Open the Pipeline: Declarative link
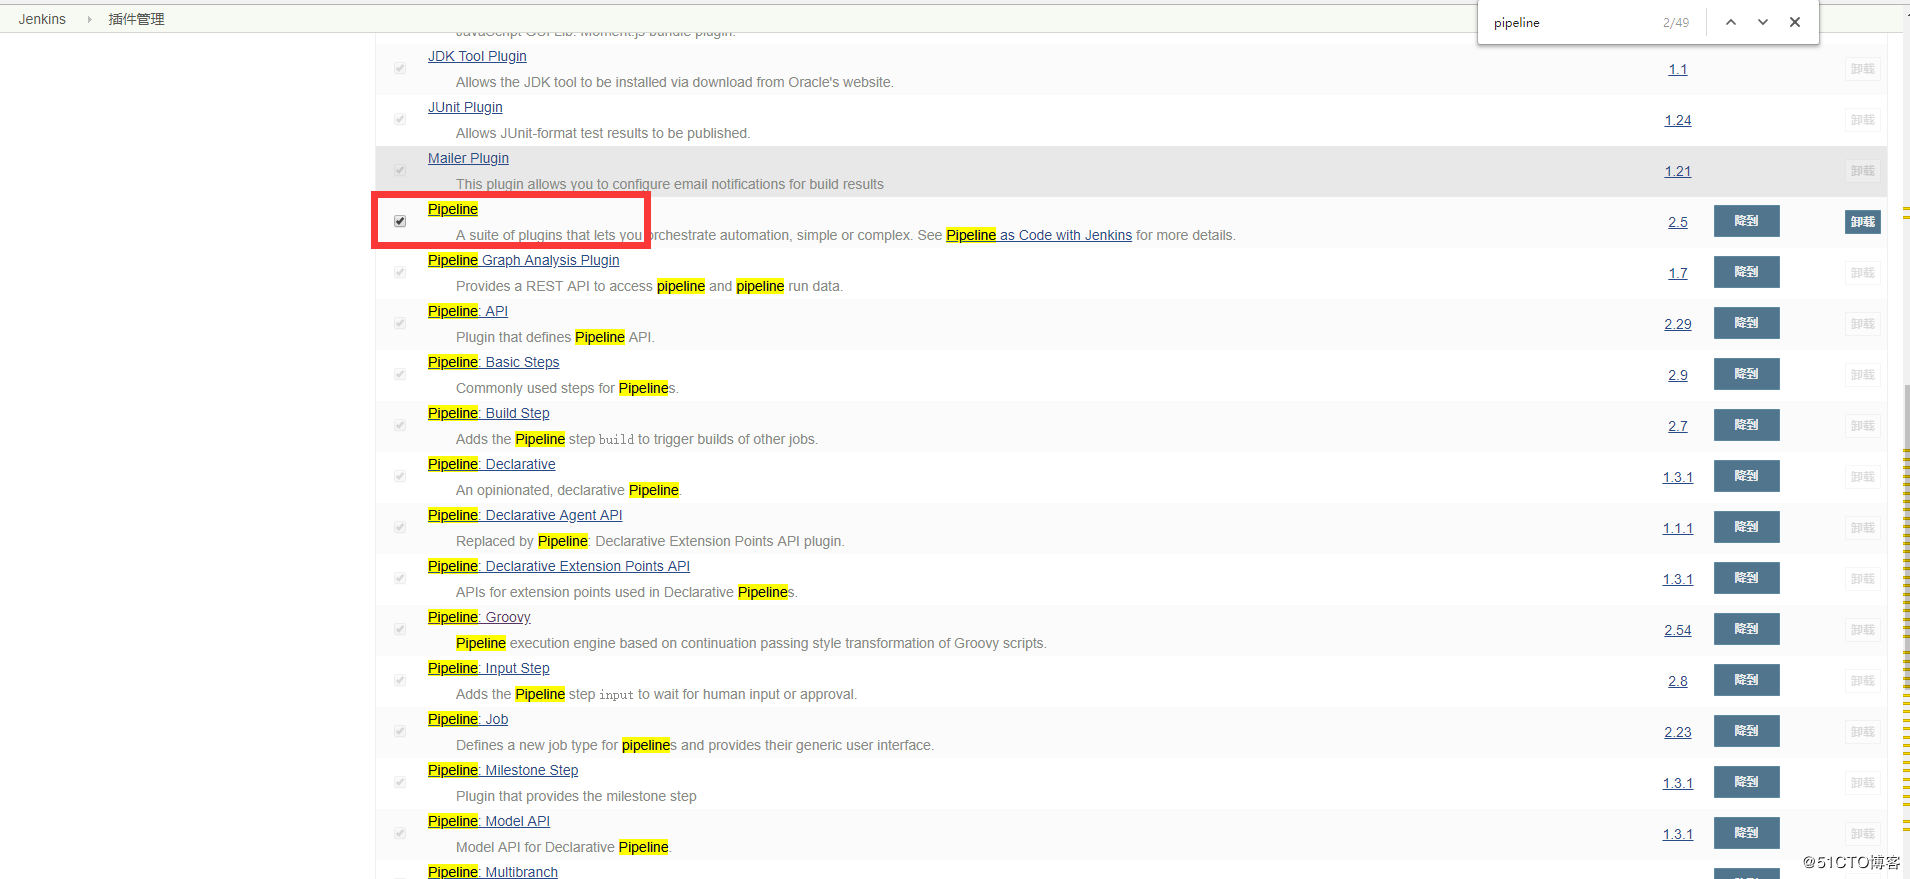 491,464
